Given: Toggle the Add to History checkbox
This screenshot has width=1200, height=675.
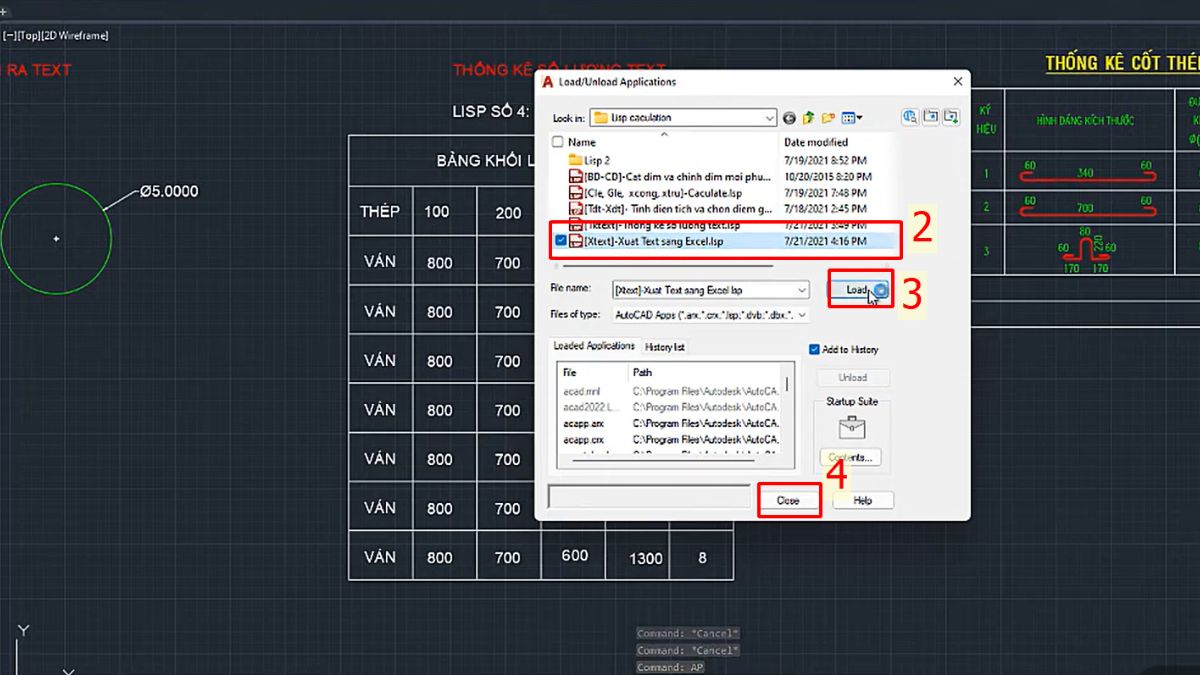Looking at the screenshot, I should (x=814, y=349).
